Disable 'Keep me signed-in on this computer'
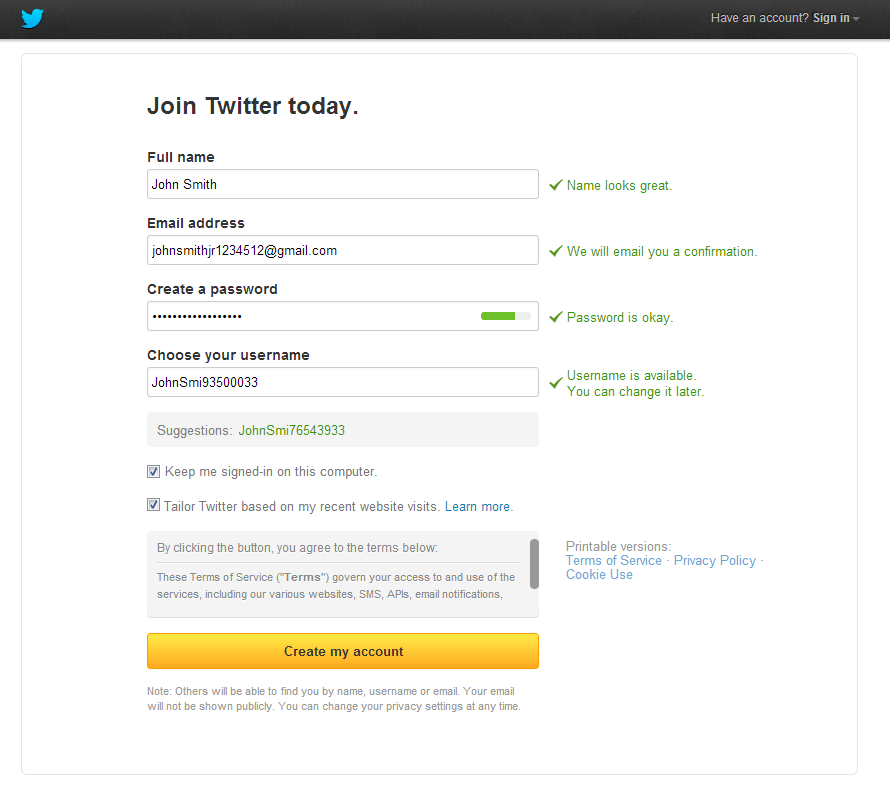This screenshot has width=890, height=795. click(153, 471)
